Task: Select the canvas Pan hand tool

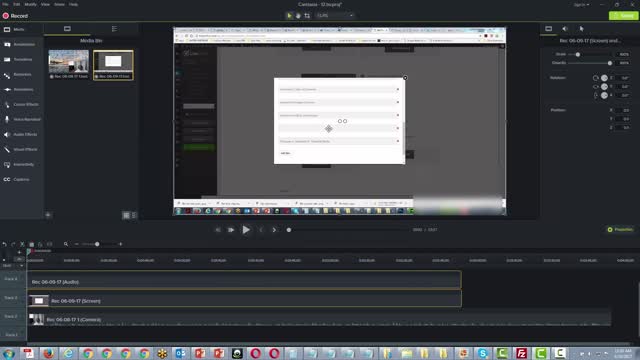Action: point(298,16)
